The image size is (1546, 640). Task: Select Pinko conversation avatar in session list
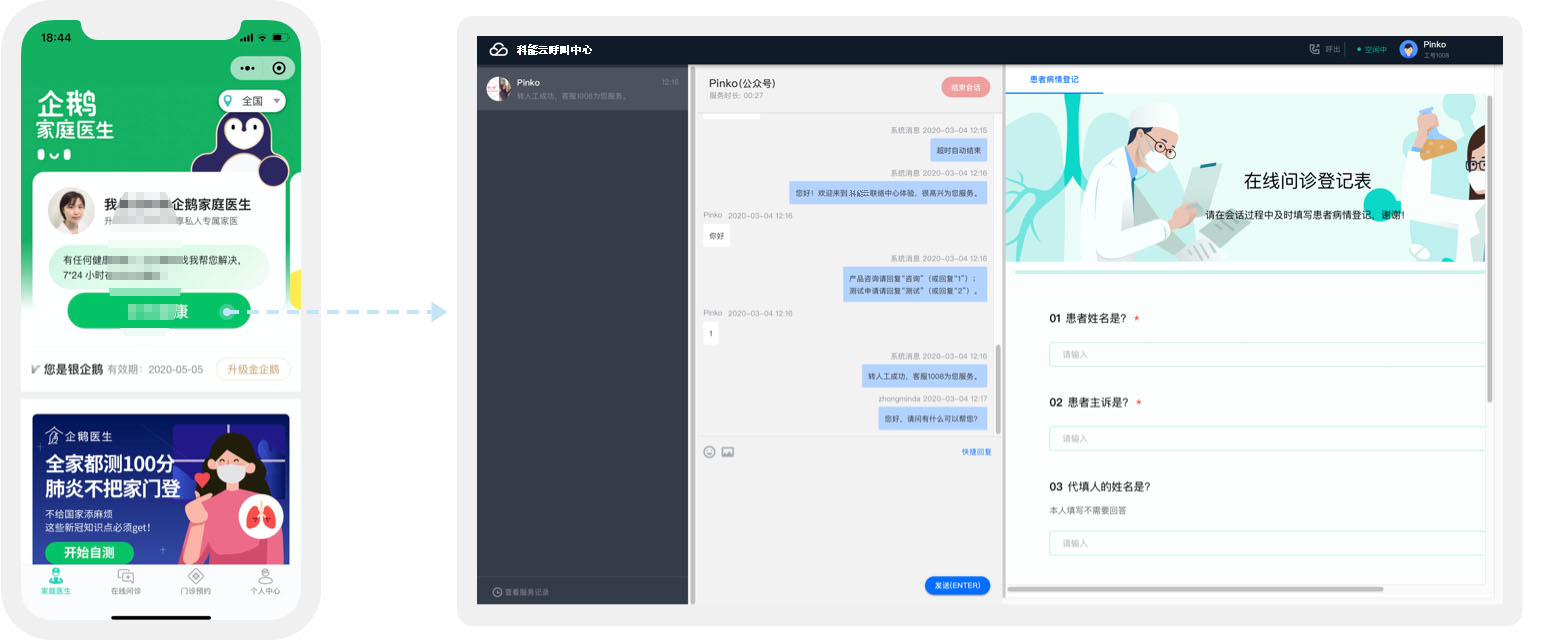click(x=498, y=89)
